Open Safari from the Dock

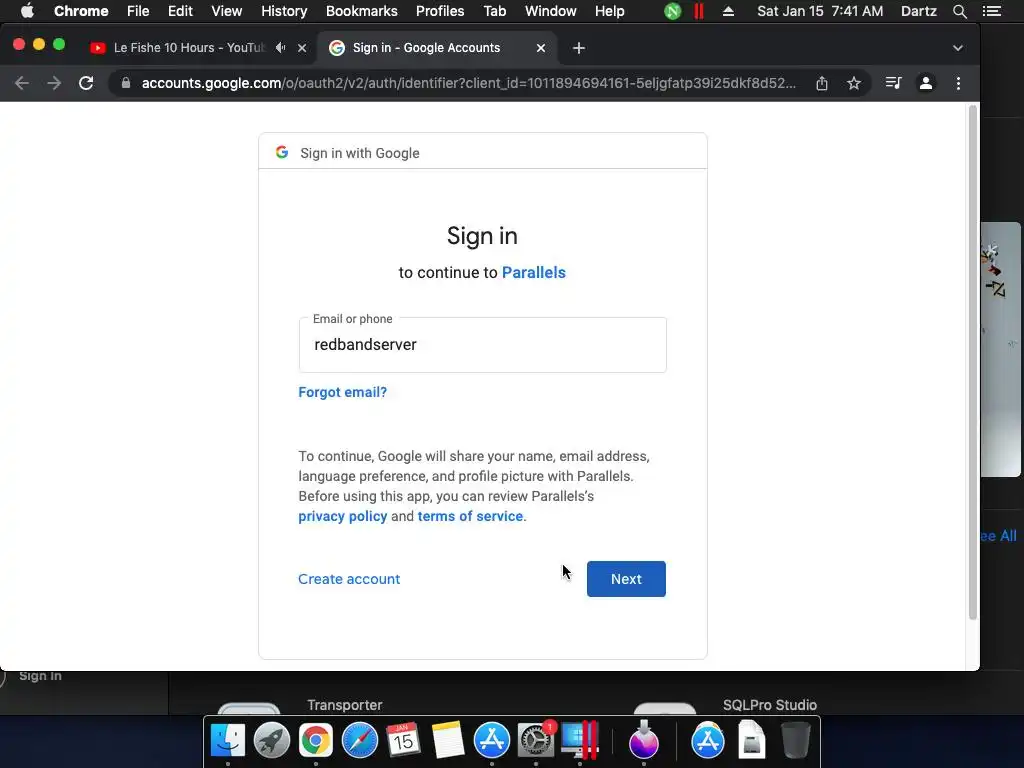point(360,741)
